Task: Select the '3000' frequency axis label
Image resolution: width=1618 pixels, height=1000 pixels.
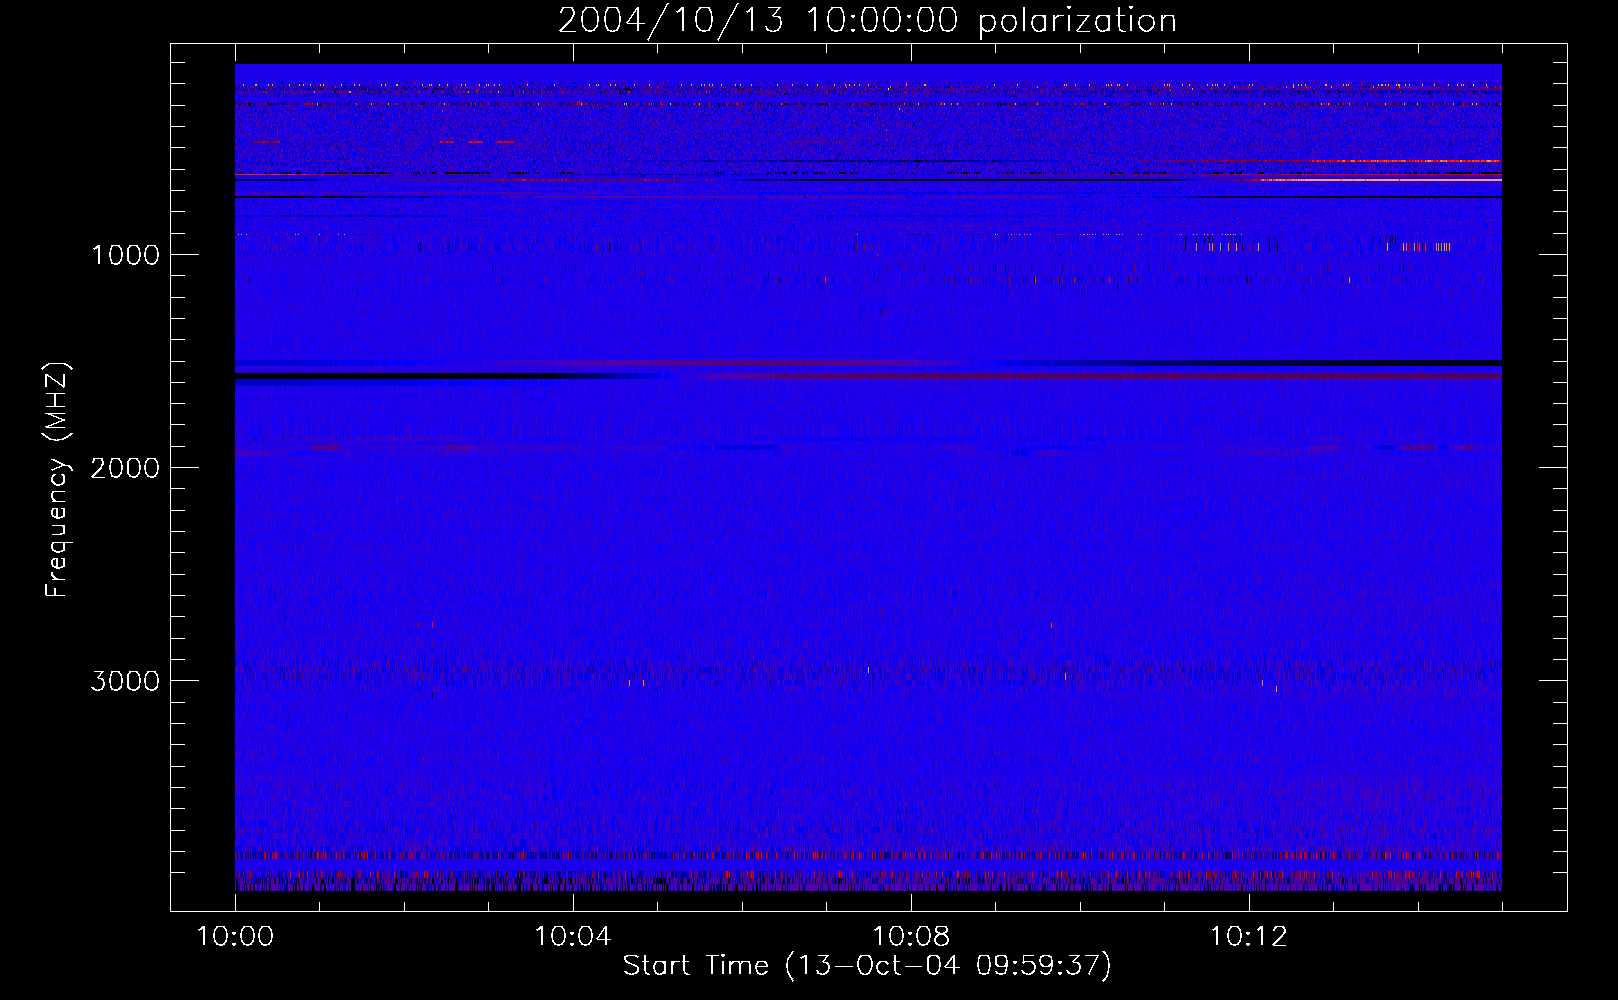Action: (125, 681)
